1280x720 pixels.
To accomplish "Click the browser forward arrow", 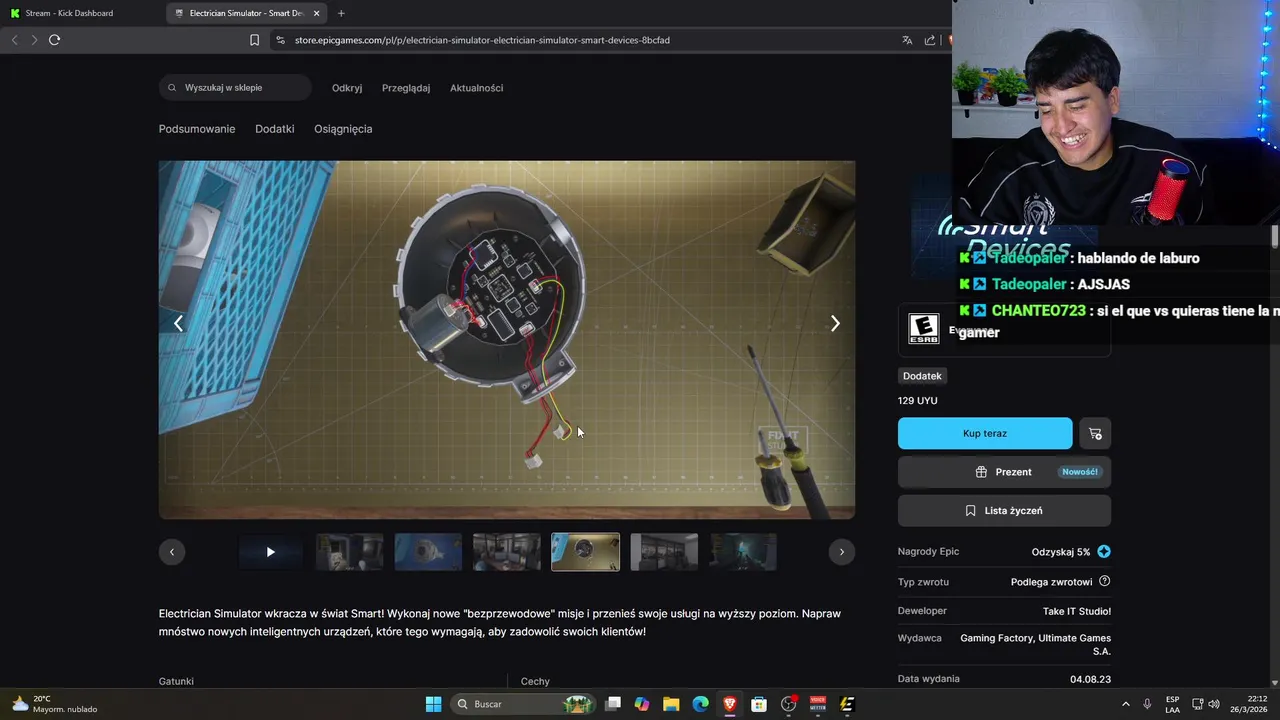I will tap(34, 40).
